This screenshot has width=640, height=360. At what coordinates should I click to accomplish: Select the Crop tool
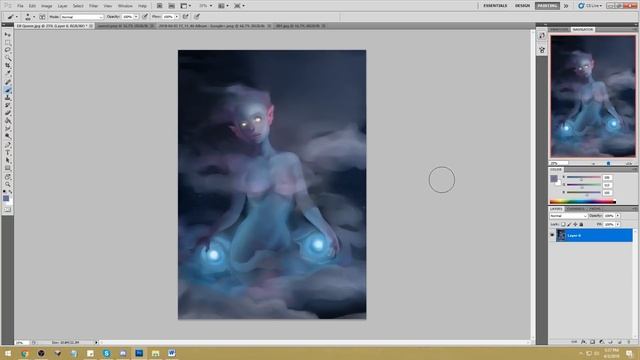pyautogui.click(x=8, y=66)
